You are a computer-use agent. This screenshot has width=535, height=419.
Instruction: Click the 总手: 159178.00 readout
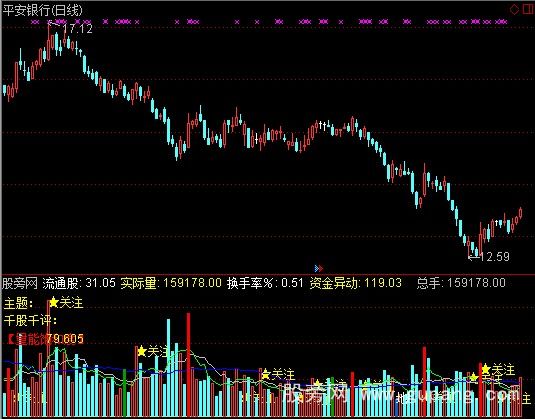[x=461, y=283]
